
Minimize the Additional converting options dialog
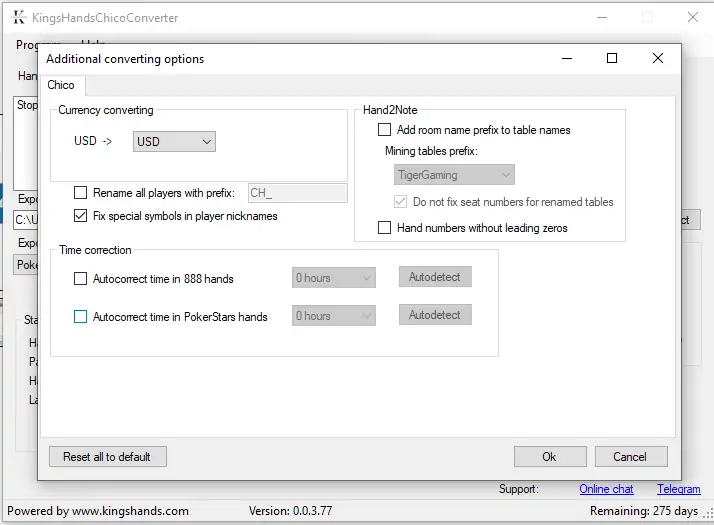point(567,59)
